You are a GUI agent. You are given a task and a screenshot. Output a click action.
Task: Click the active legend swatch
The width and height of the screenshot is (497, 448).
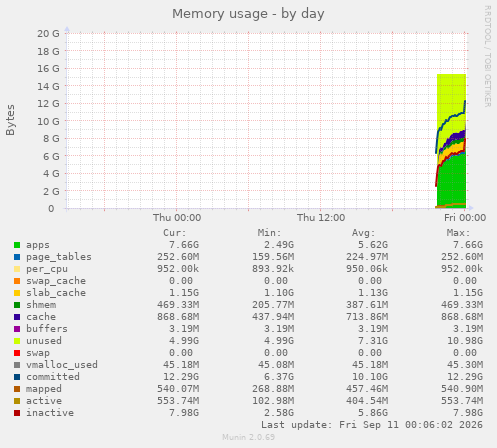17,401
